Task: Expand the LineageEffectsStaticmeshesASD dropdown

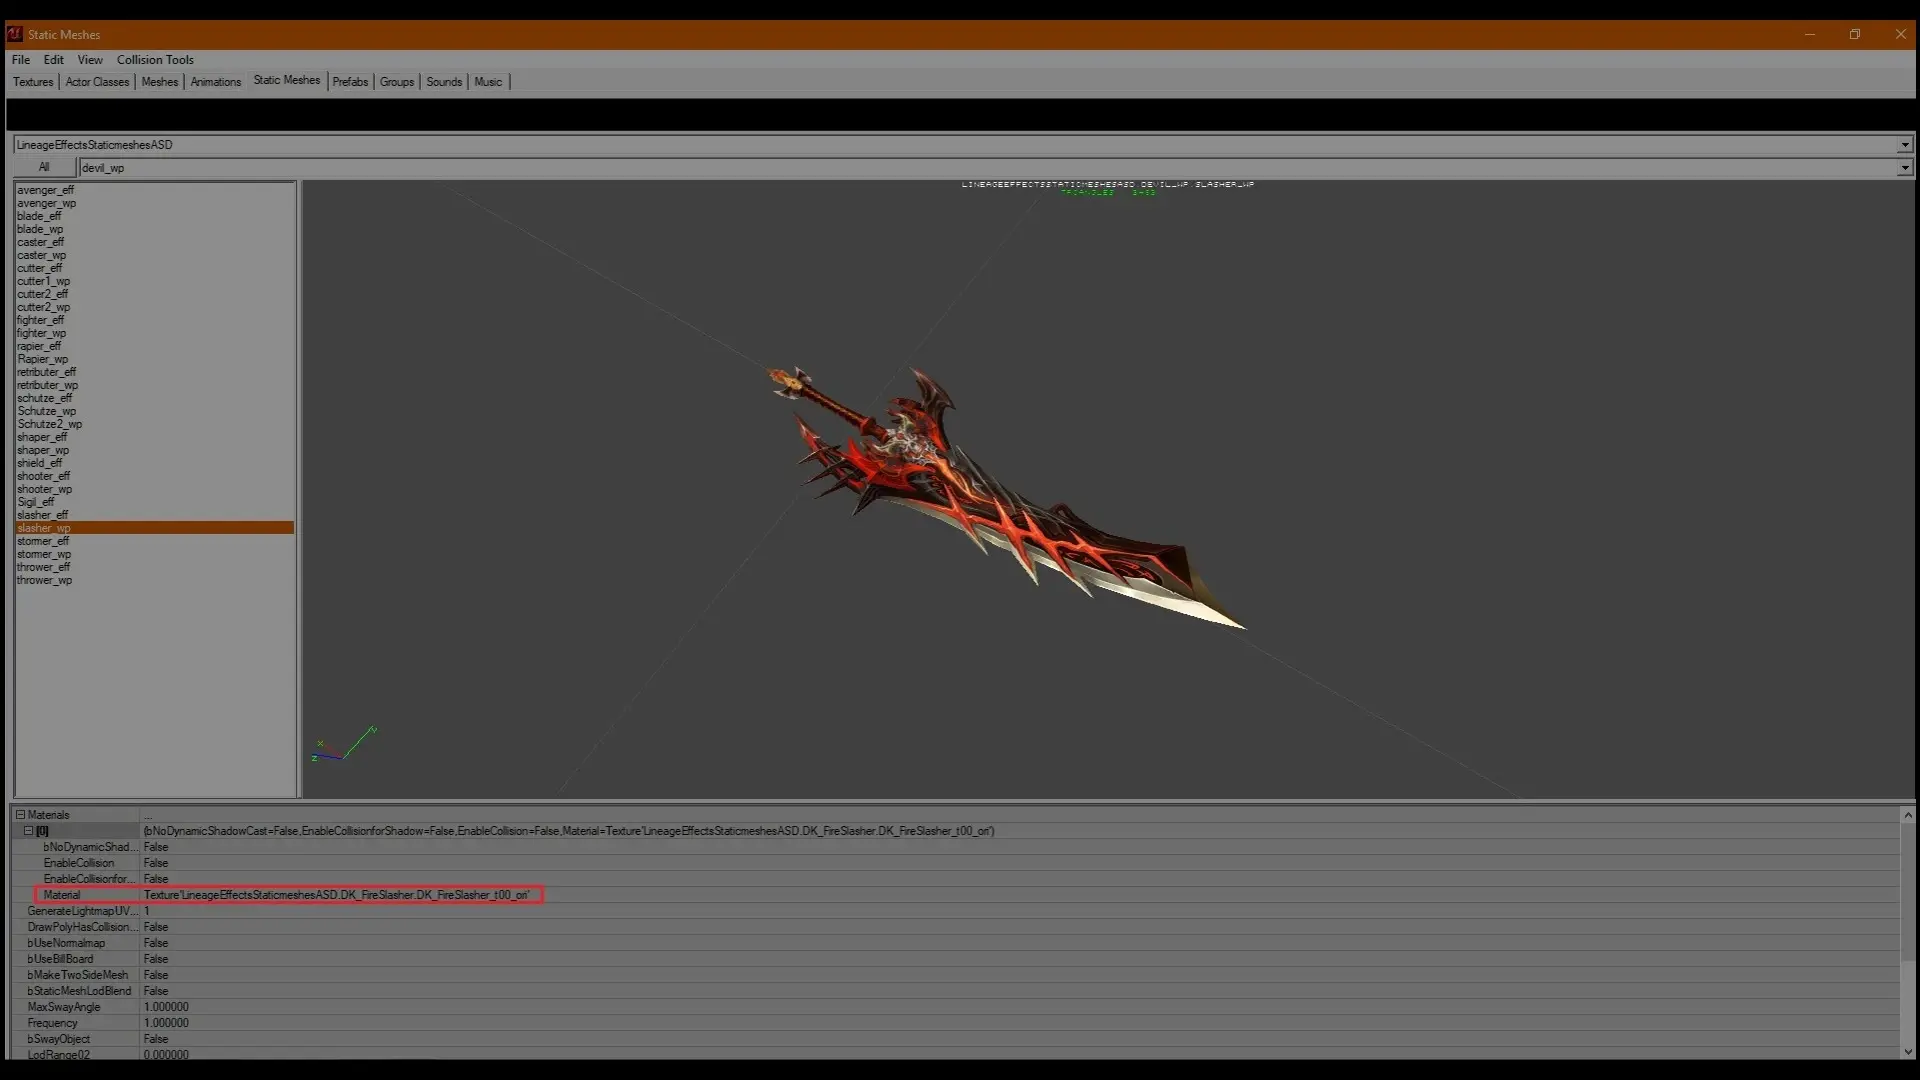Action: click(x=1905, y=144)
